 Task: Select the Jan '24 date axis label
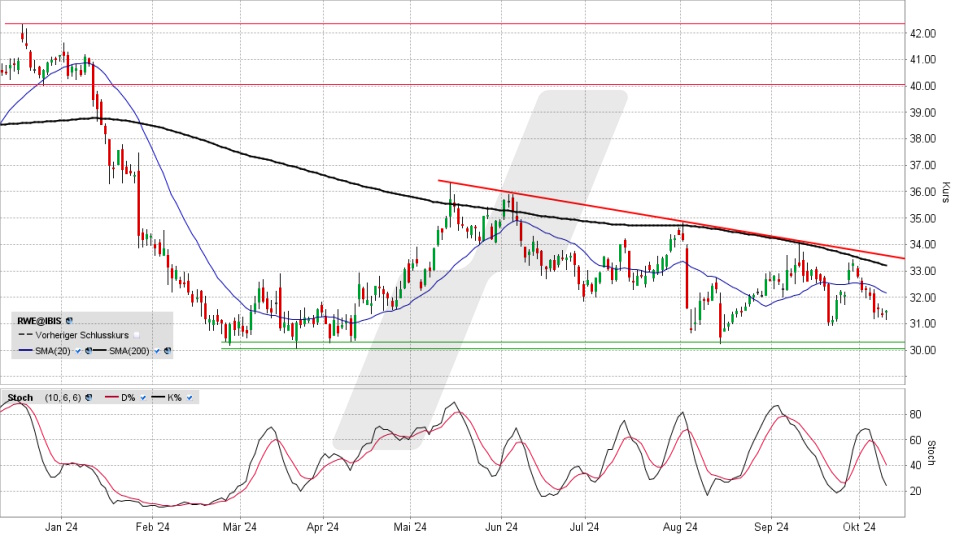tap(62, 527)
